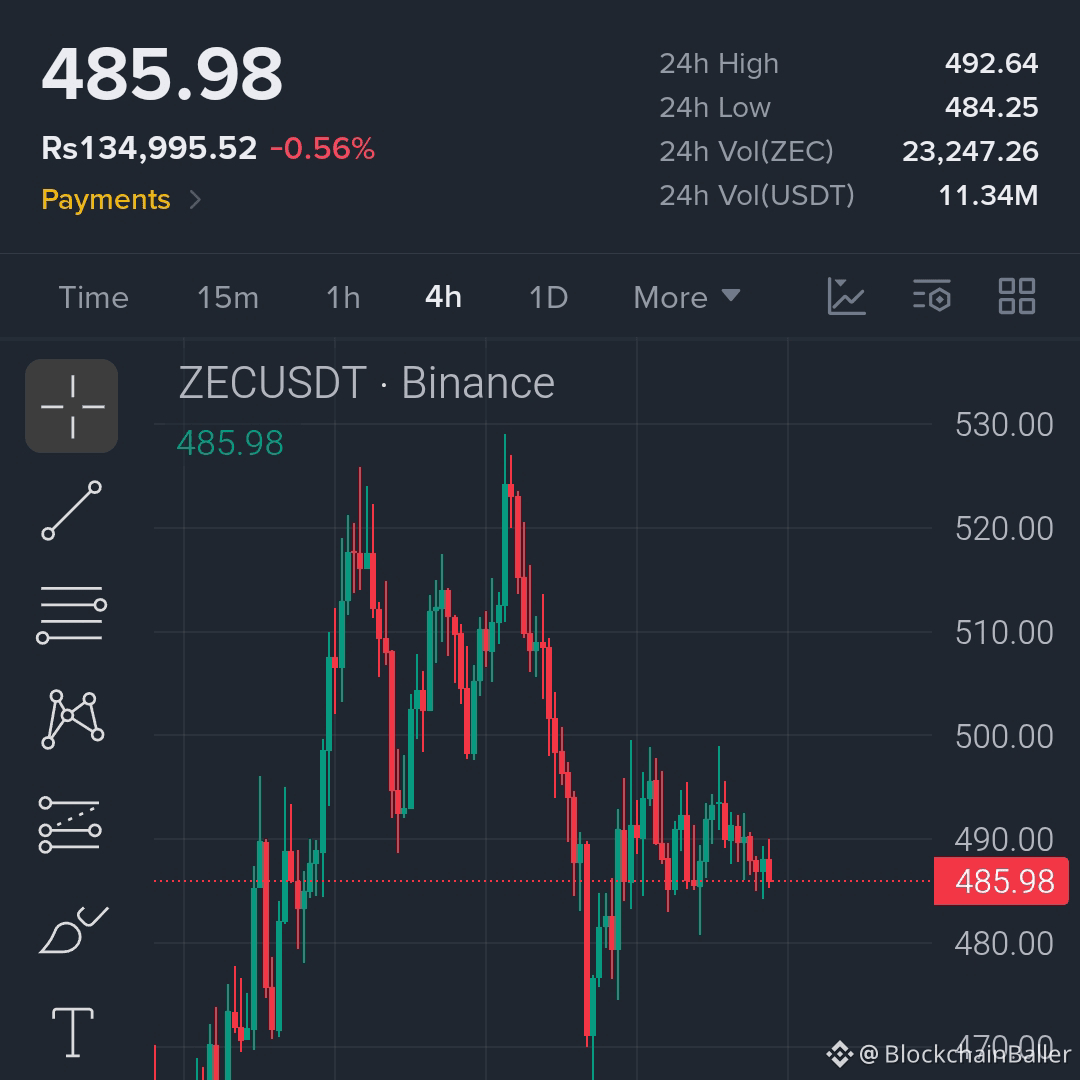
Task: Open the pattern drawing tool
Action: [72, 719]
